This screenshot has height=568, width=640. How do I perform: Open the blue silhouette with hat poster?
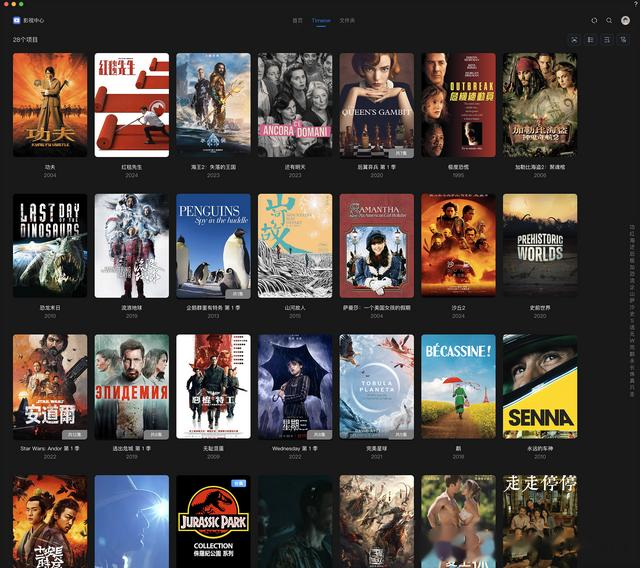click(x=131, y=521)
